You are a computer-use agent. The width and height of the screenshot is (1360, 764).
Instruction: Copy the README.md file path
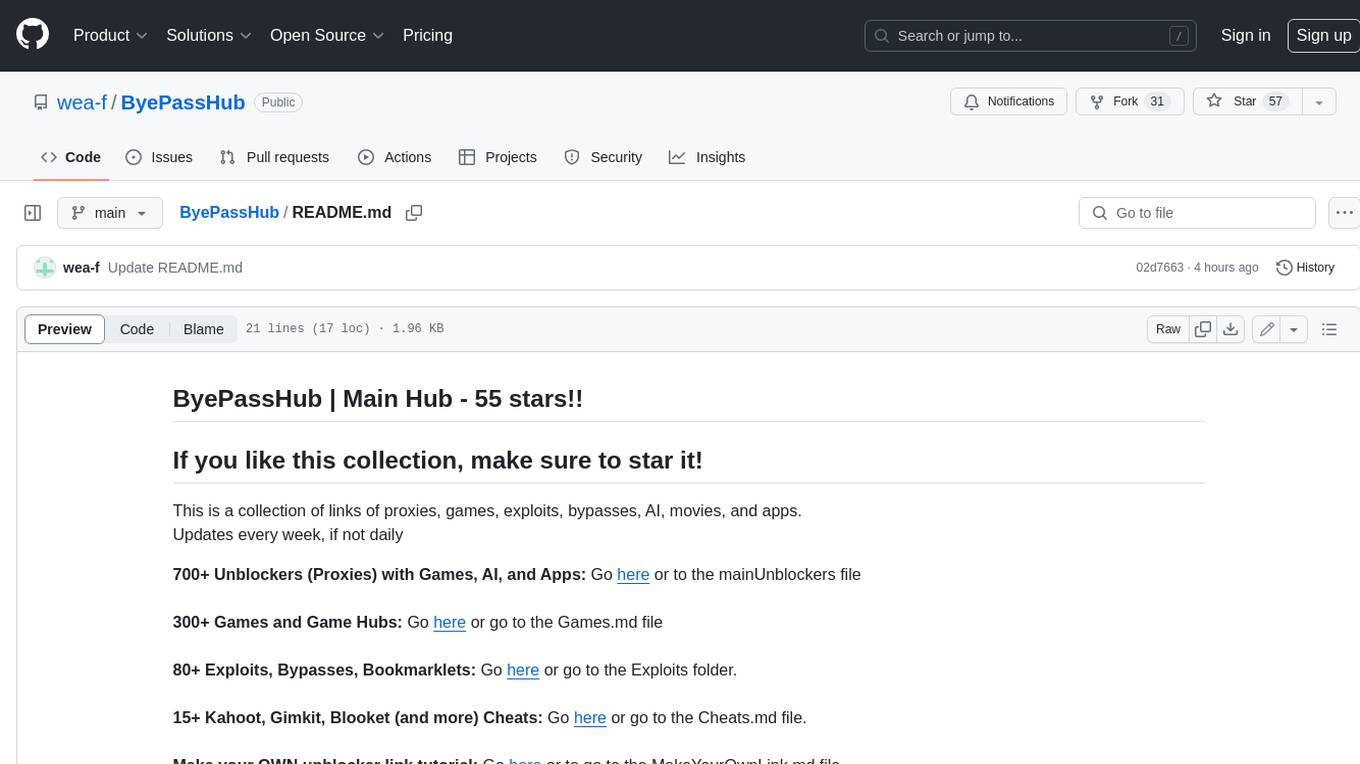pyautogui.click(x=414, y=213)
